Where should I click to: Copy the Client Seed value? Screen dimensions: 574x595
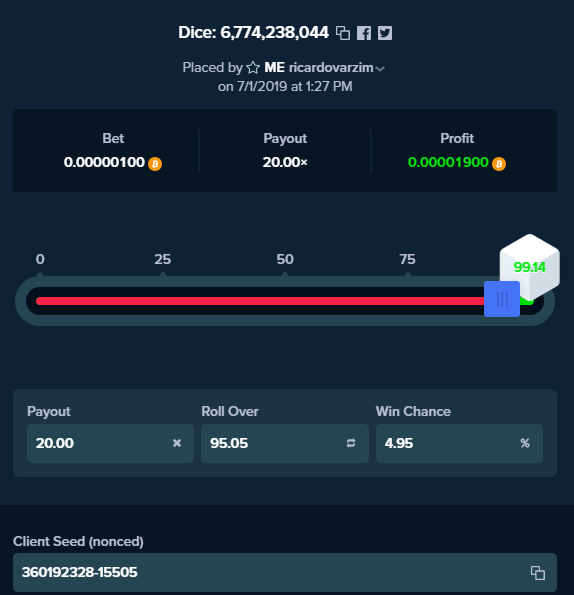pos(538,573)
